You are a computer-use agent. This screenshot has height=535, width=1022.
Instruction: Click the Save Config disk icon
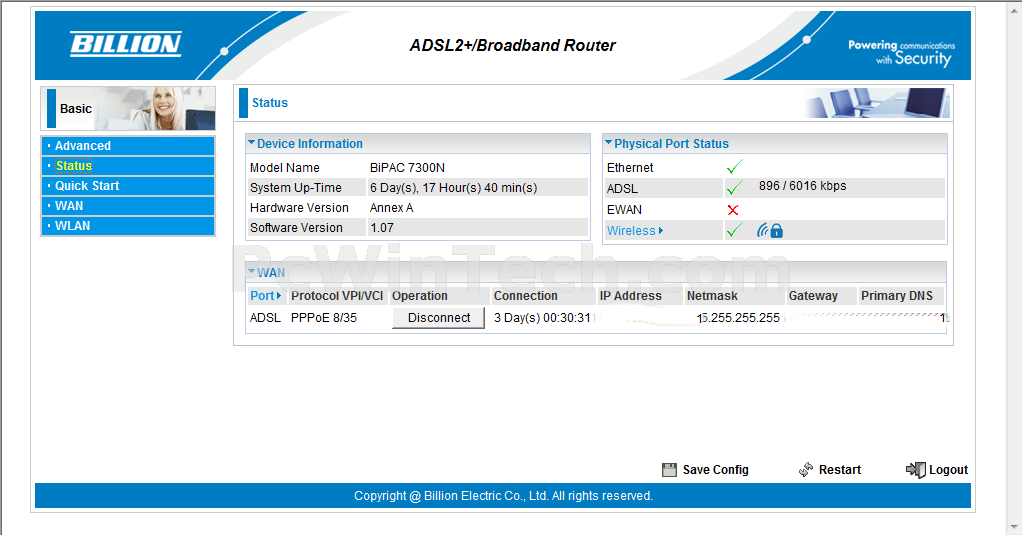coord(669,470)
